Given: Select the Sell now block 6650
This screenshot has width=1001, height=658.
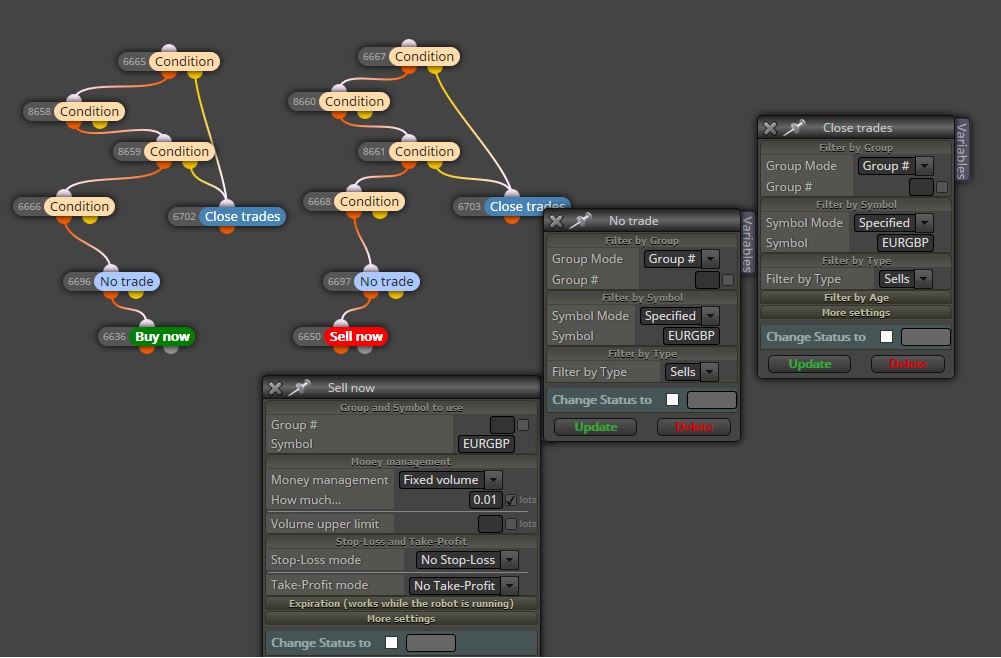Looking at the screenshot, I should [356, 336].
